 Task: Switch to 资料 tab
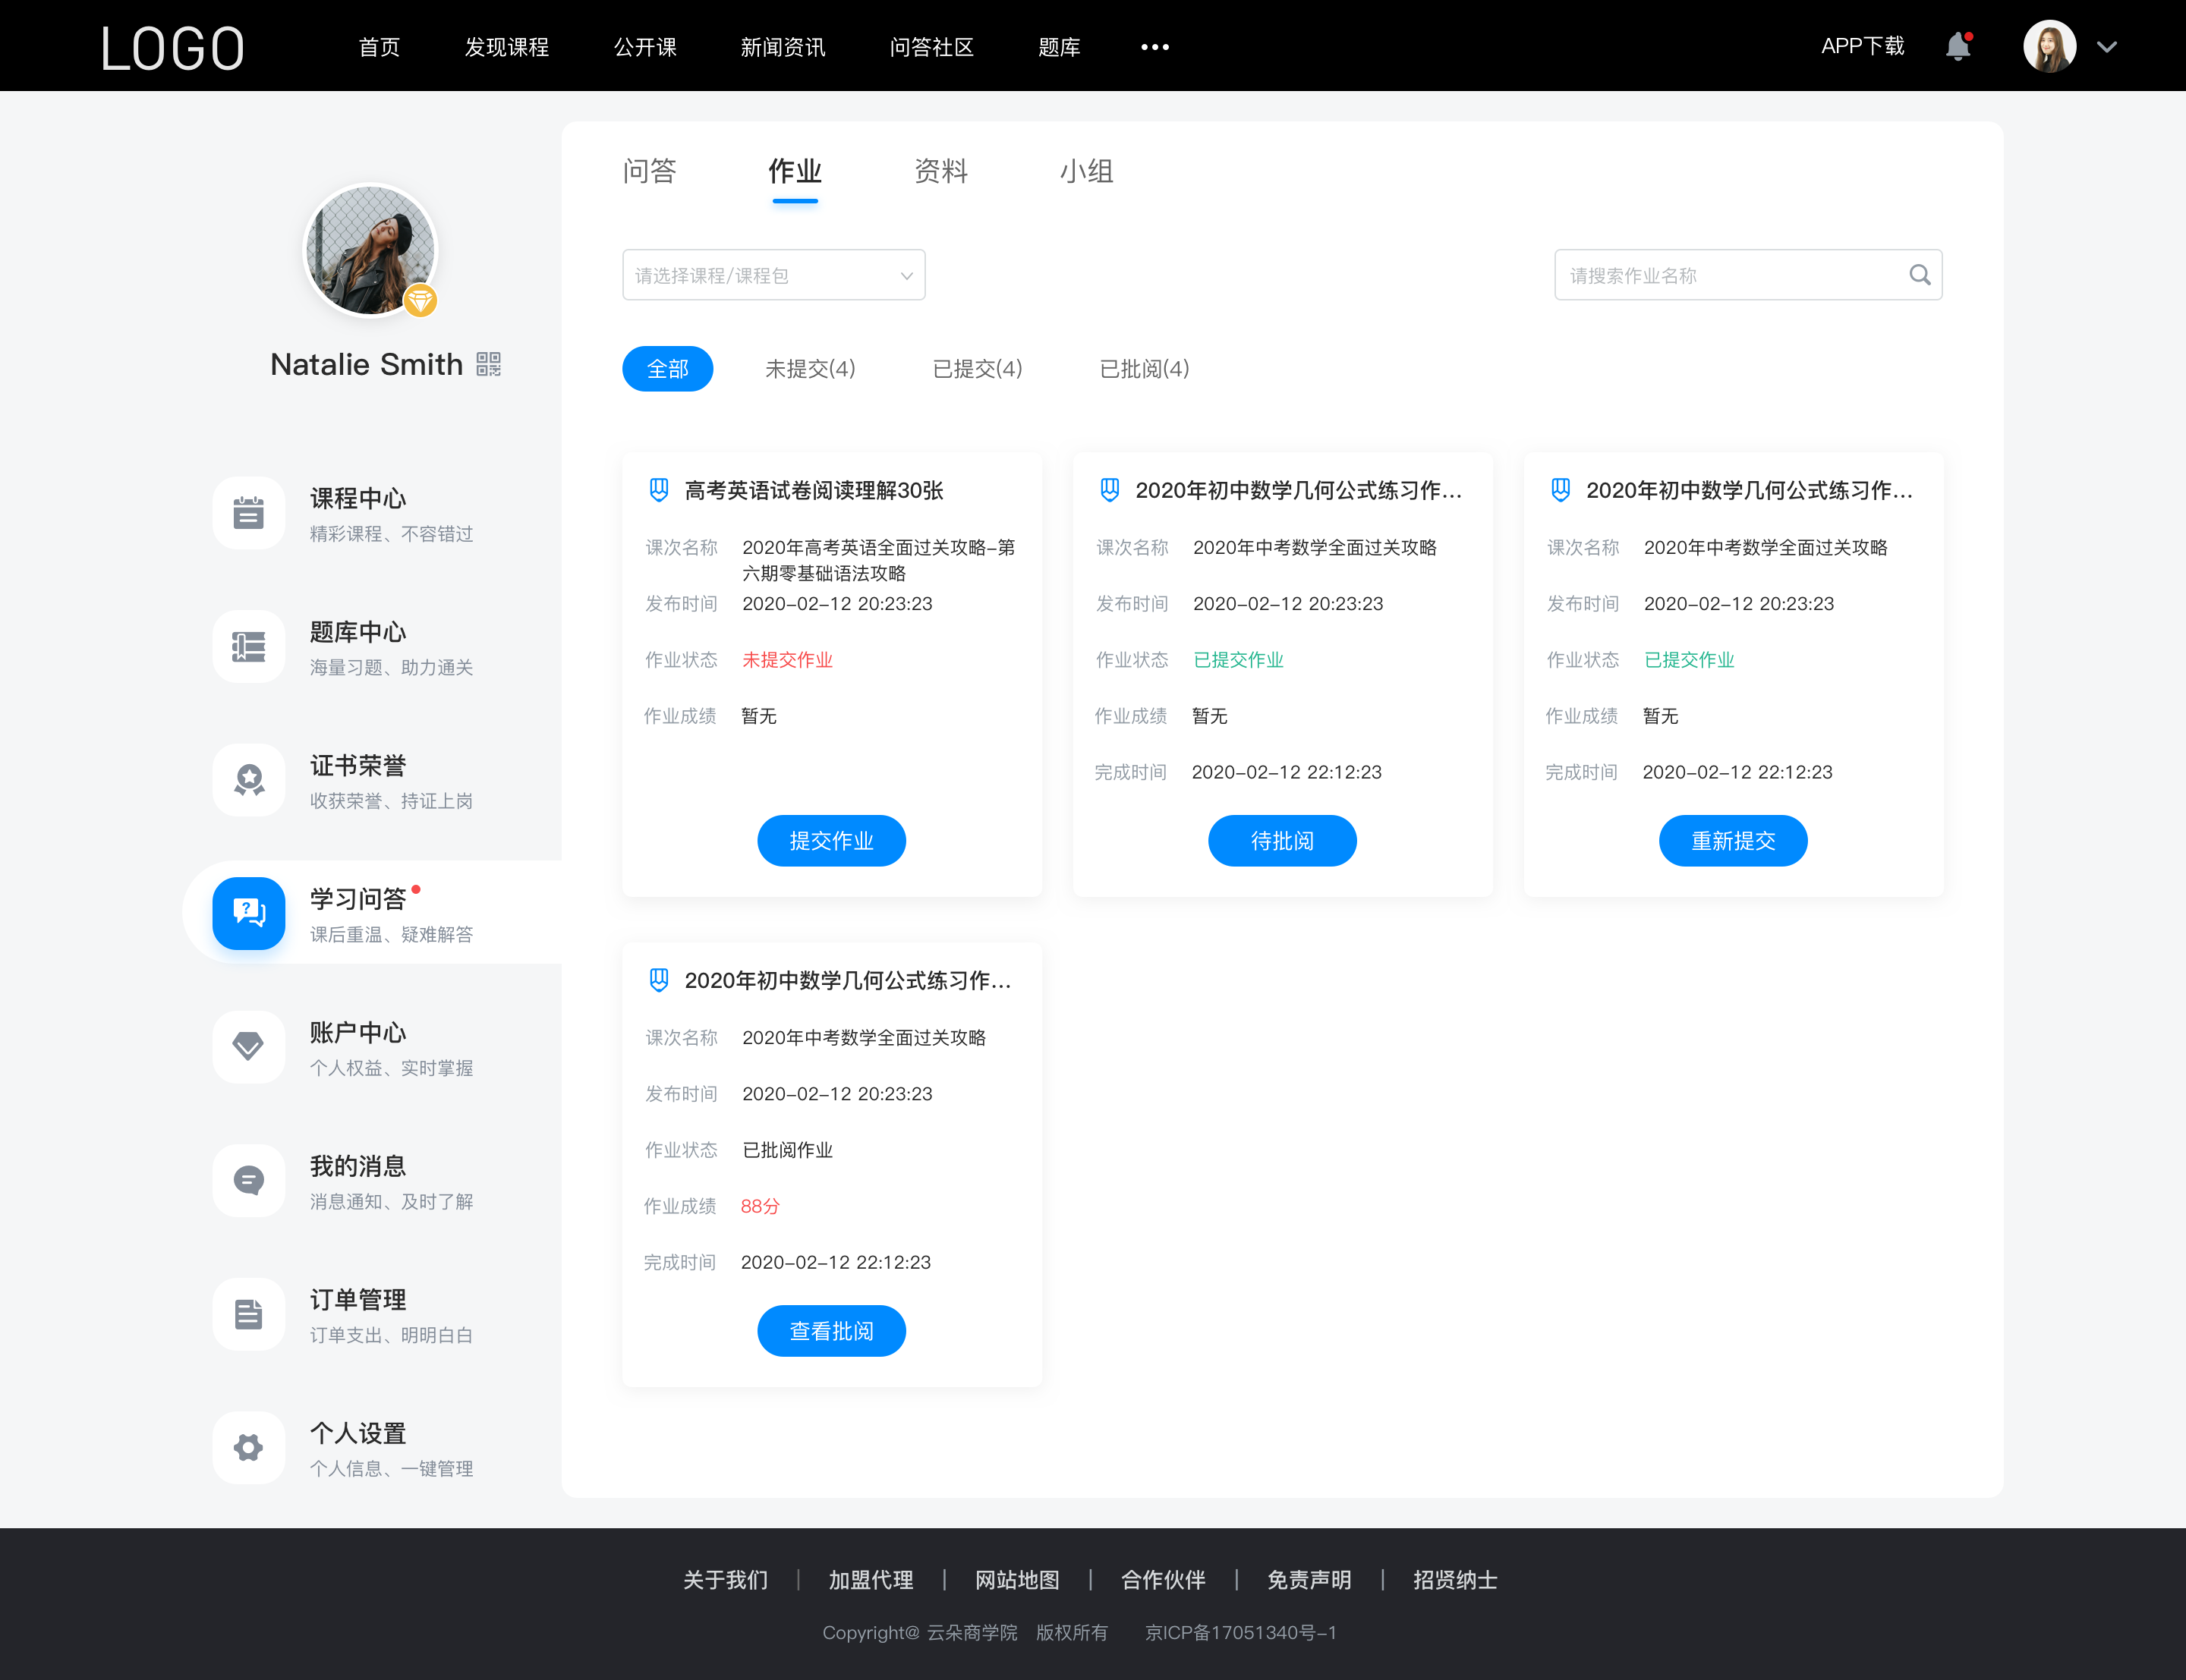pos(942,171)
